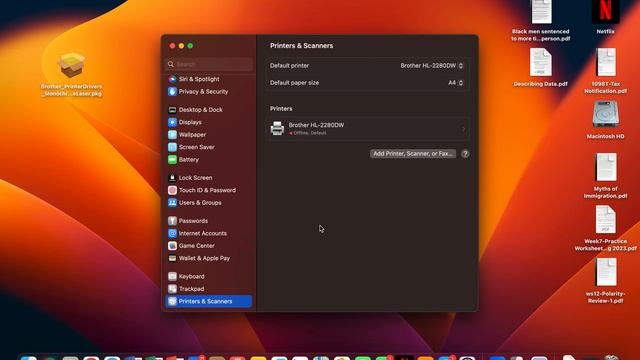
Task: Open the Game Center icon
Action: pos(172,246)
